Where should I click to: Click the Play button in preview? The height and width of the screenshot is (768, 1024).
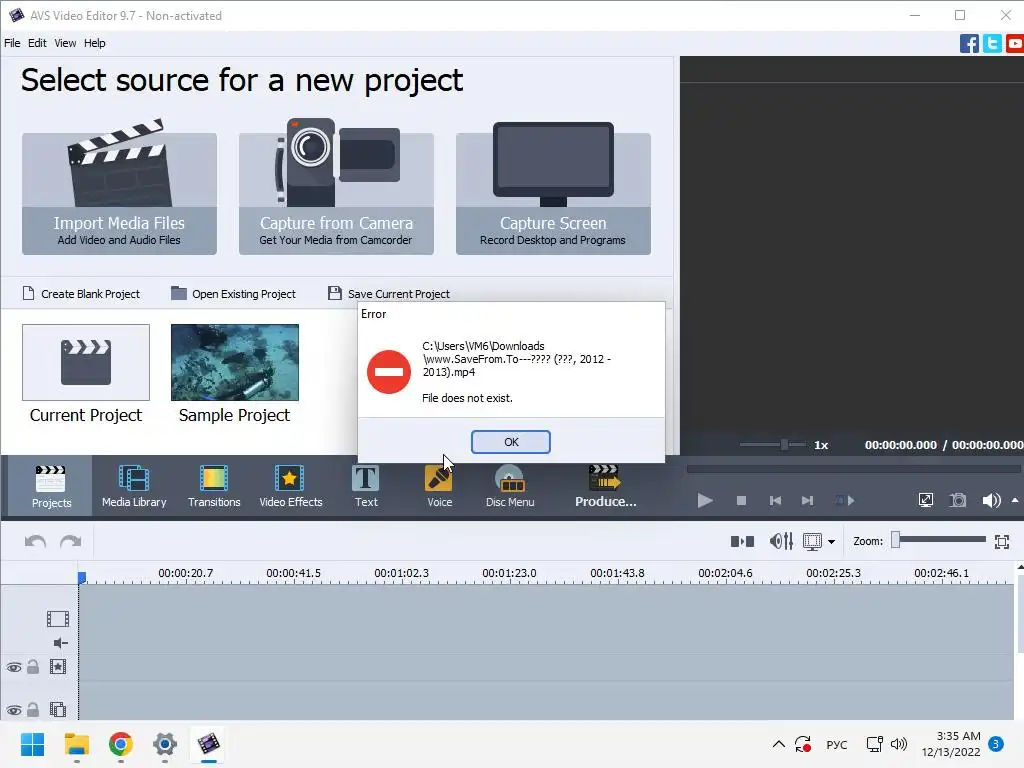click(x=705, y=501)
